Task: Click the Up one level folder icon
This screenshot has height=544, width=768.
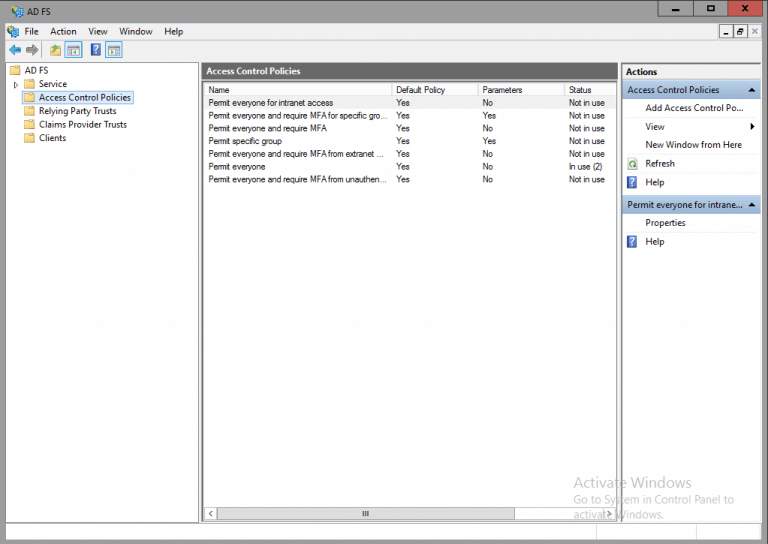Action: (55, 50)
